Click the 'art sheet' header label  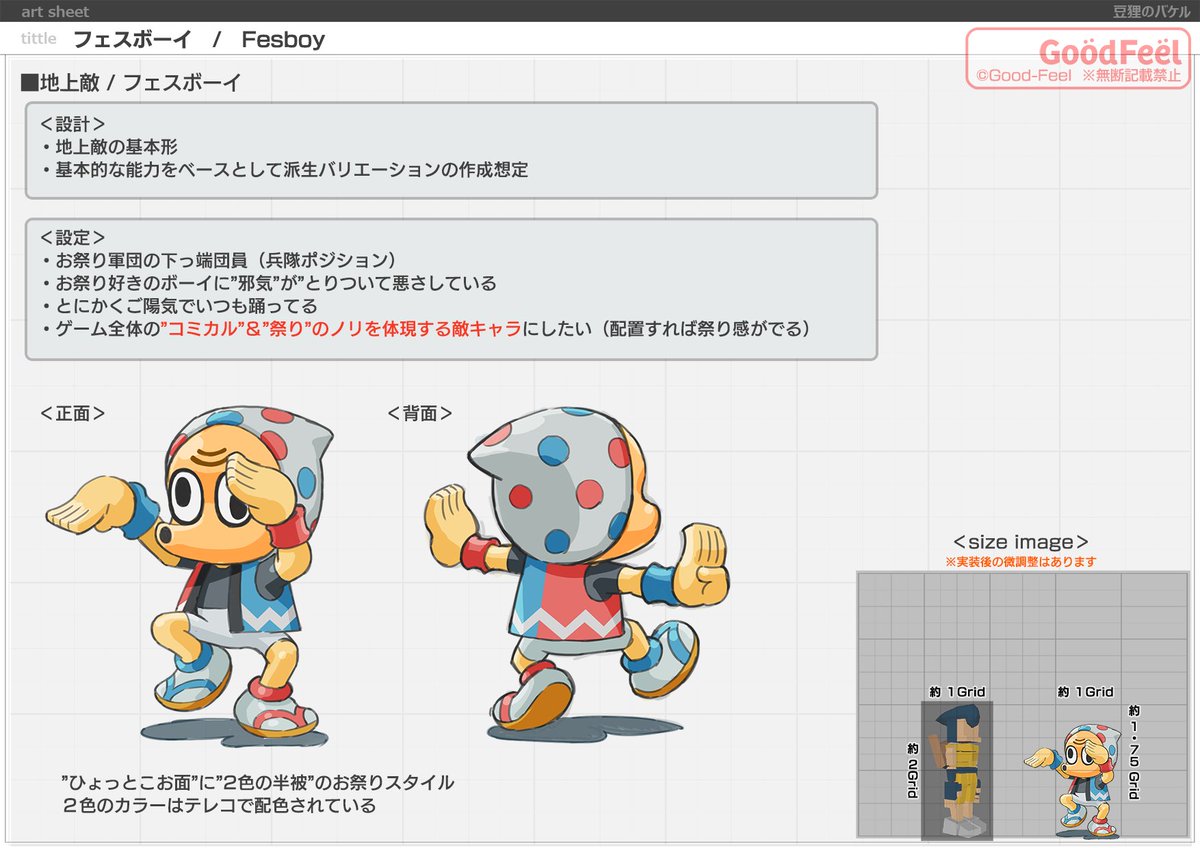coord(55,12)
